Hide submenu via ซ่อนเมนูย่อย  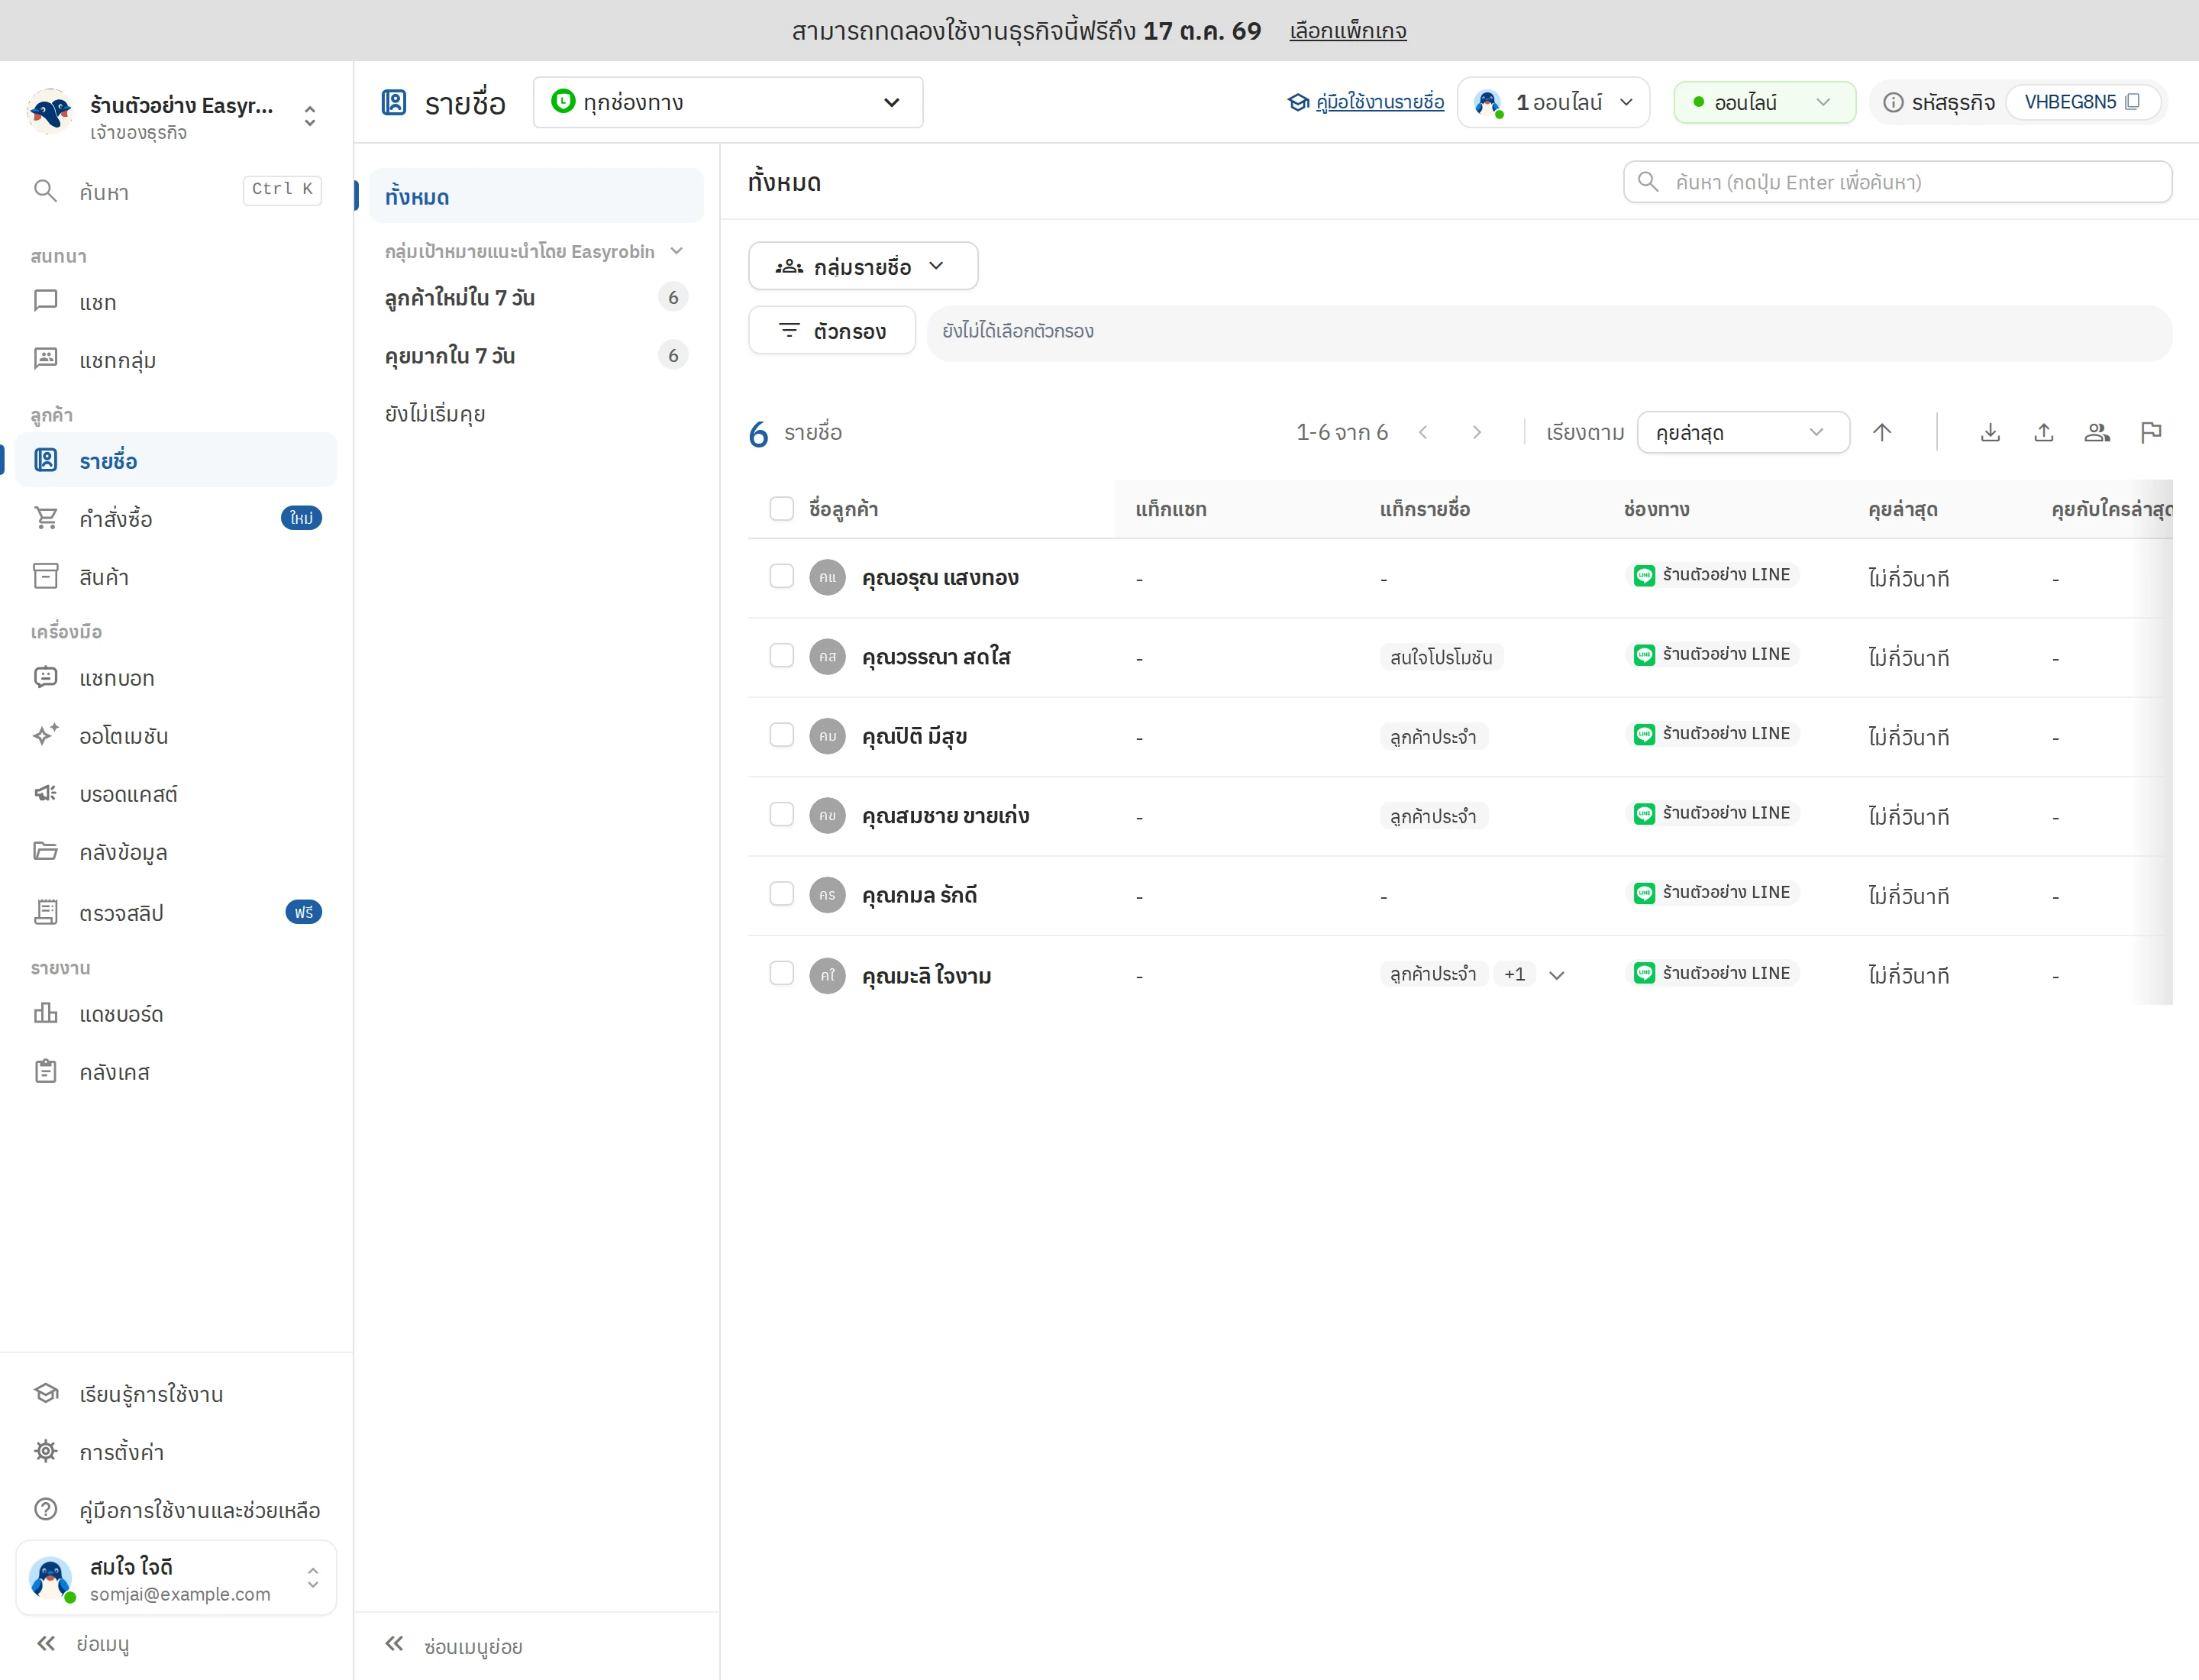453,1645
